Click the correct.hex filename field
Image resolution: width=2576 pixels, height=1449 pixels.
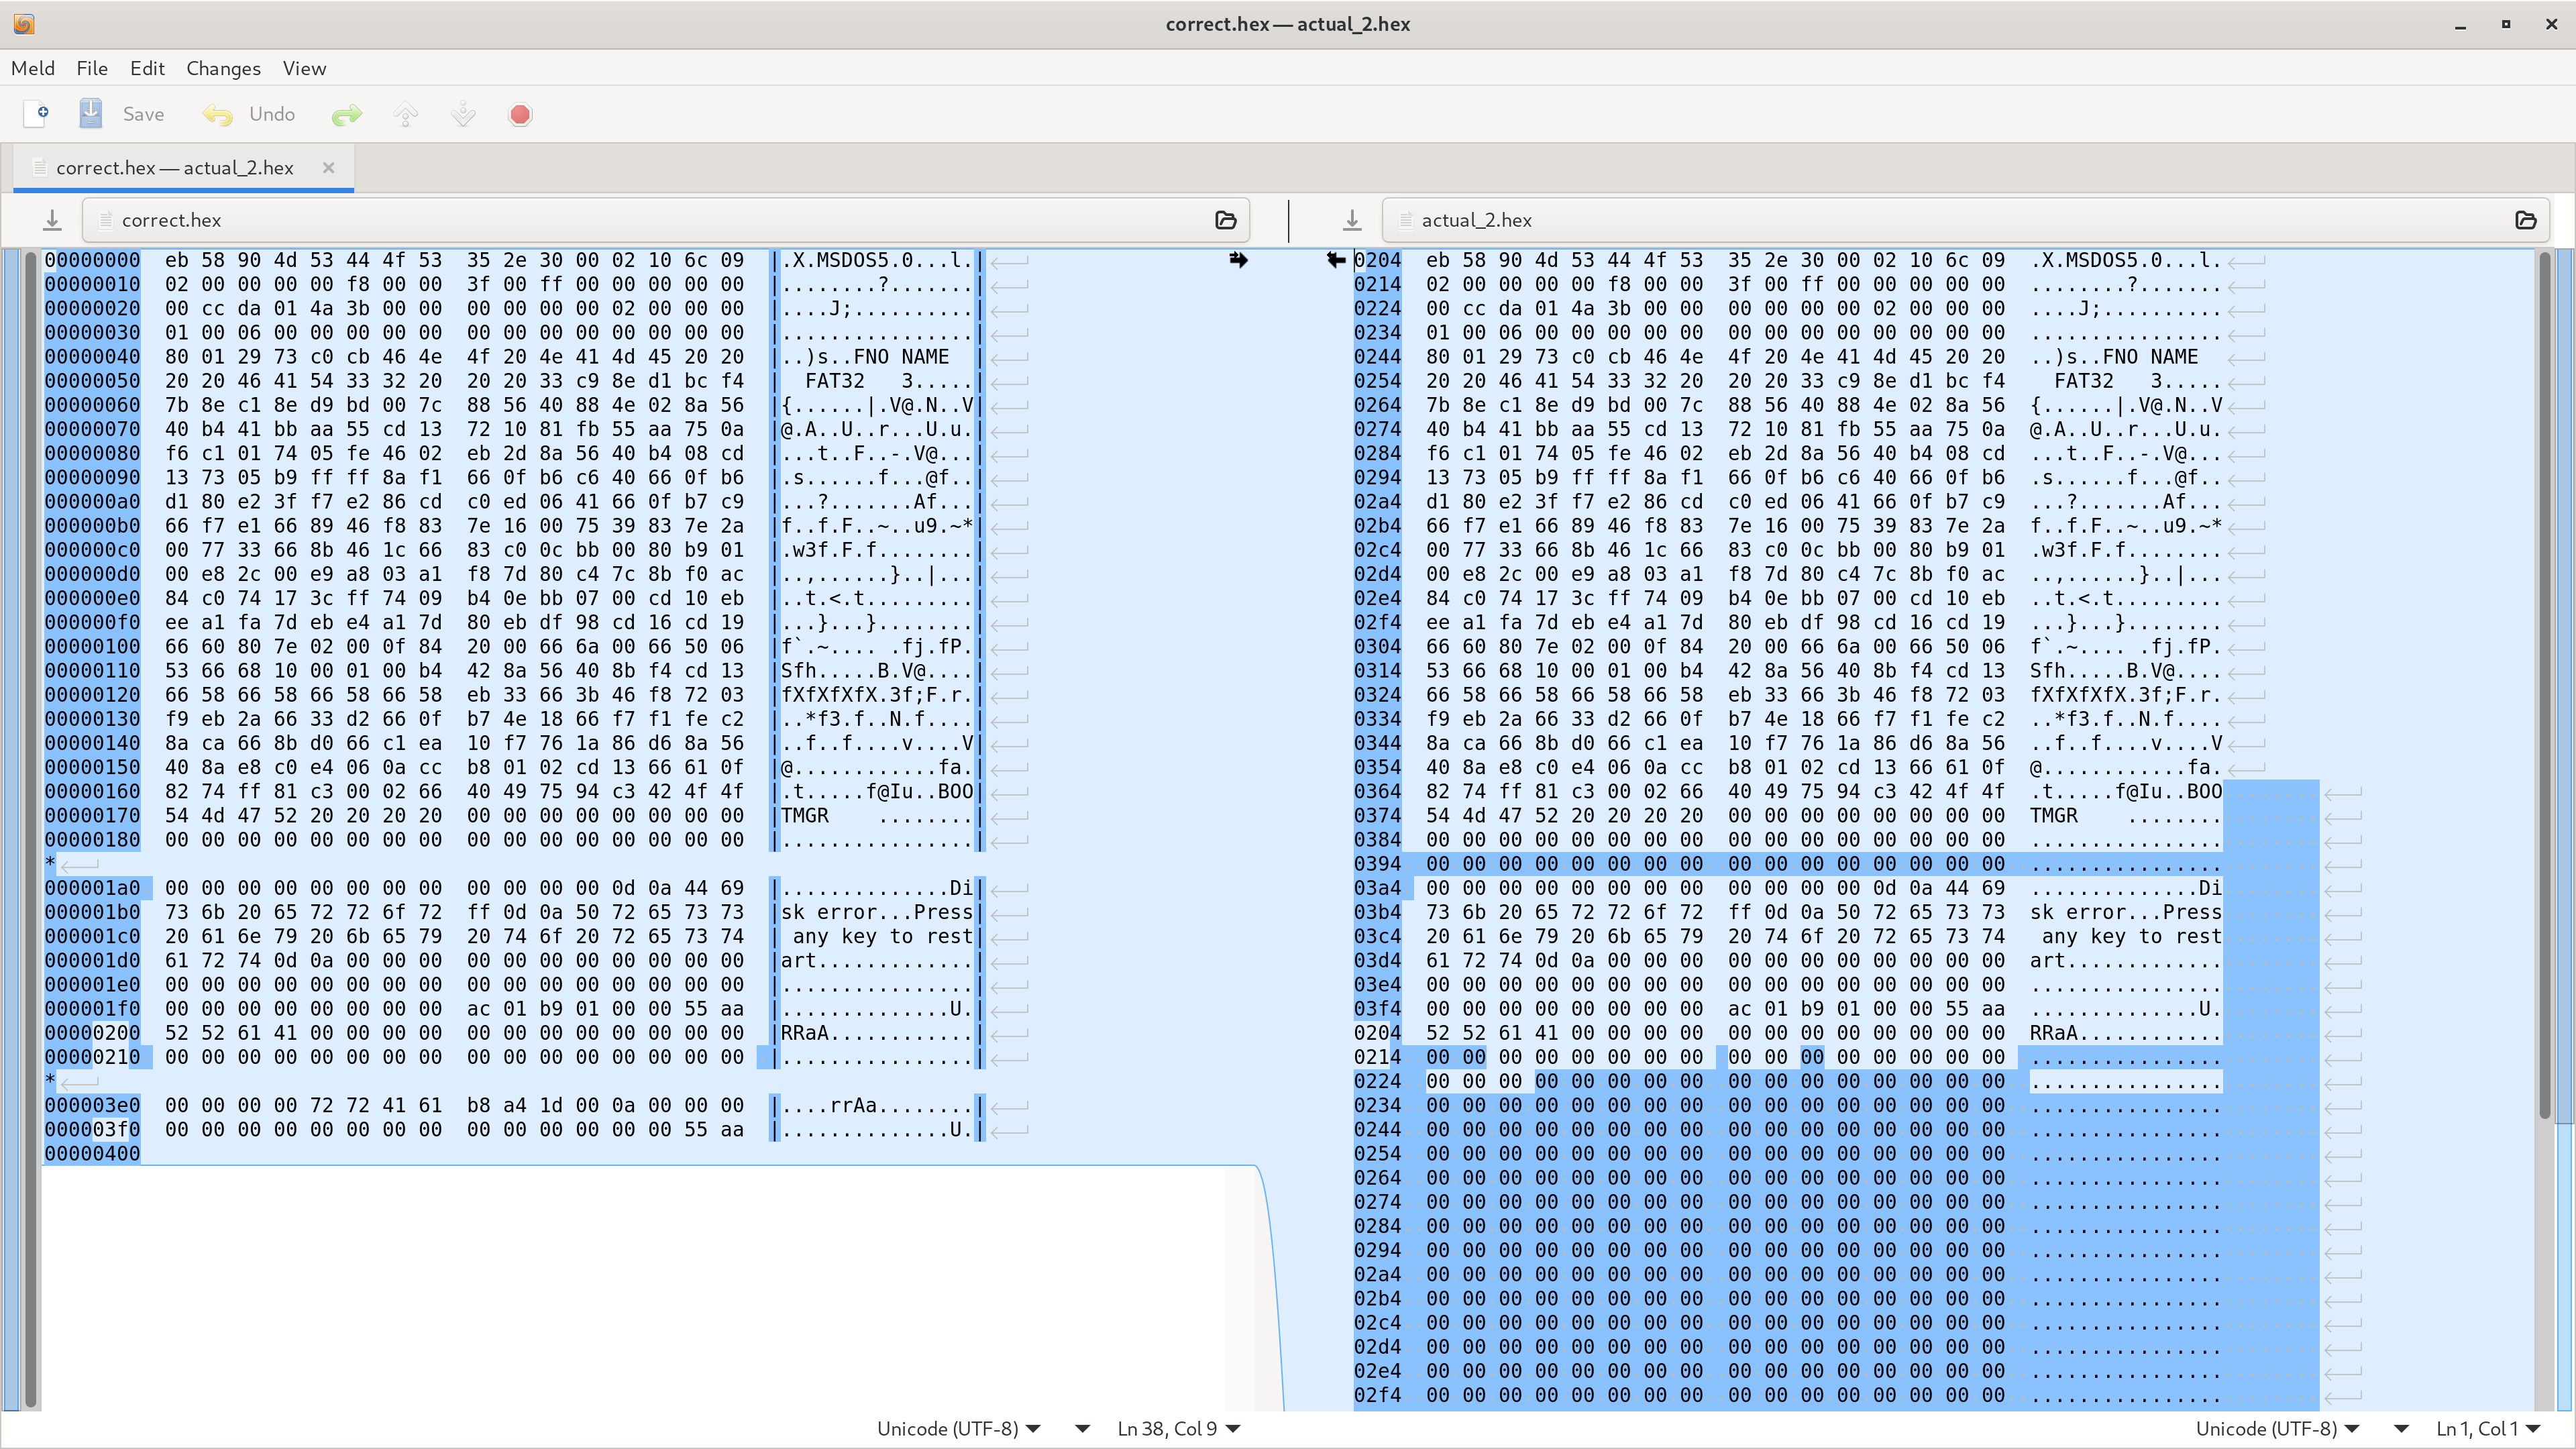650,220
